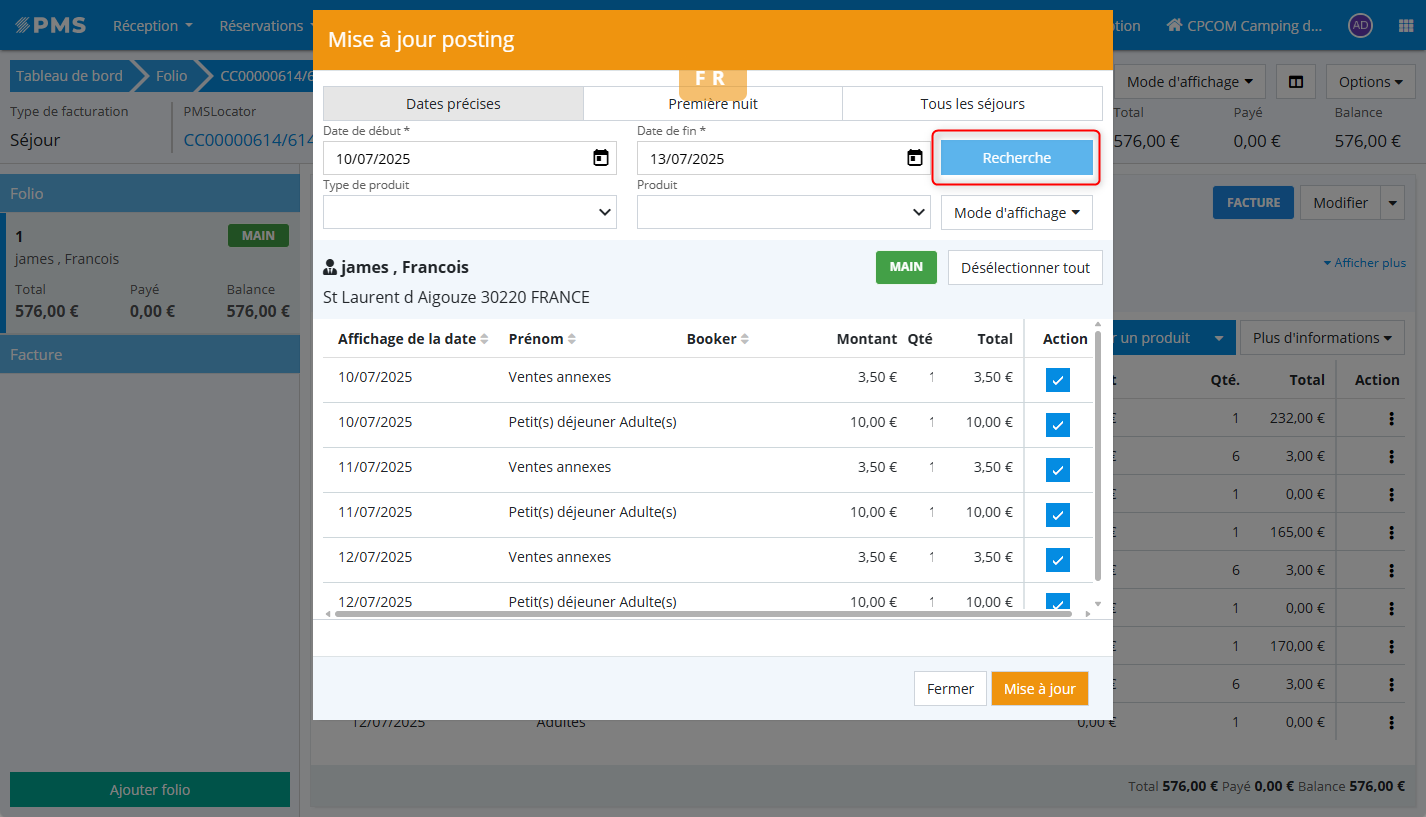Open actions menu for the 232,00 € row
Screen dimensions: 1426x817
click(1391, 419)
